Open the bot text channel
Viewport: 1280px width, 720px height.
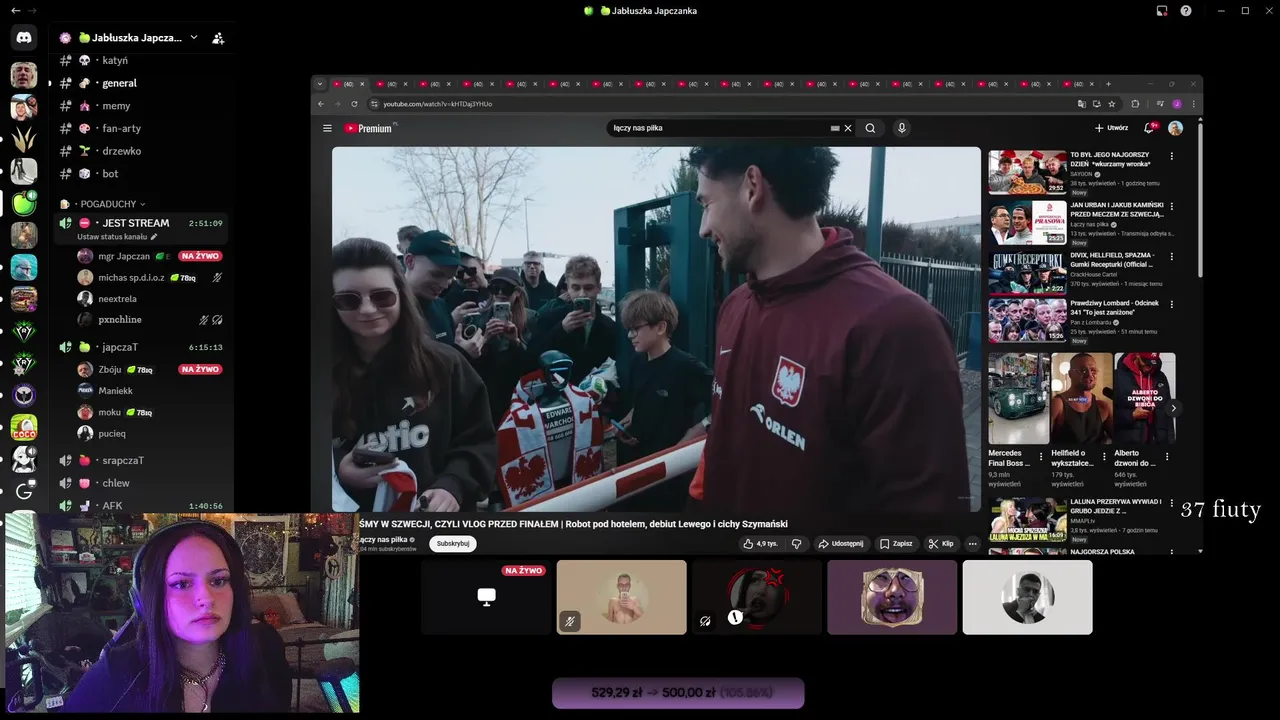tap(141, 174)
